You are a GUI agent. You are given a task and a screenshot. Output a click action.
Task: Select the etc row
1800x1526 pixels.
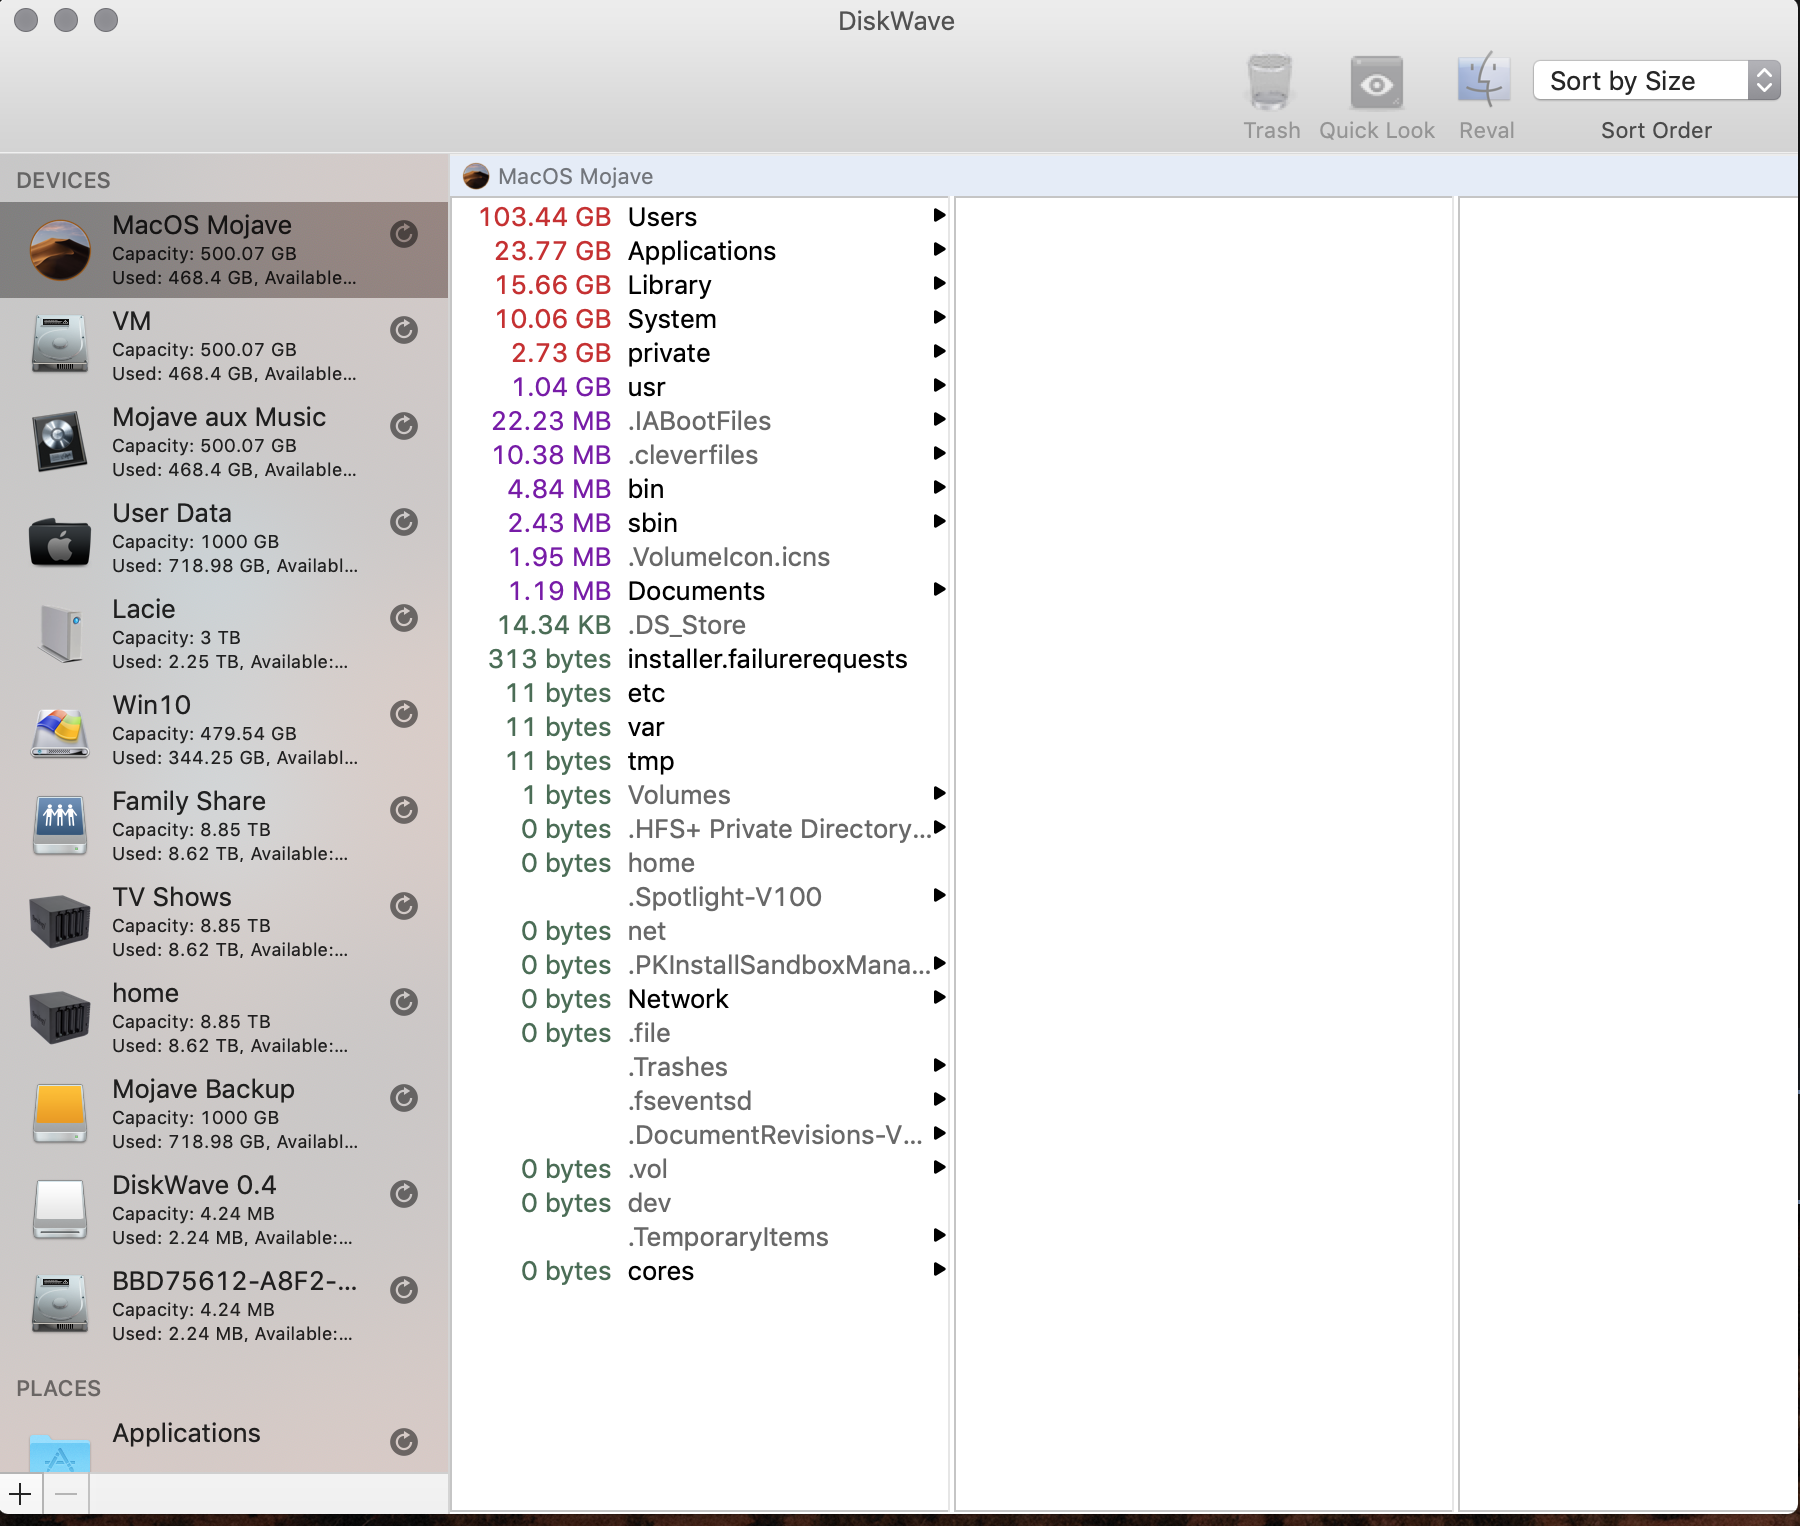click(700, 693)
